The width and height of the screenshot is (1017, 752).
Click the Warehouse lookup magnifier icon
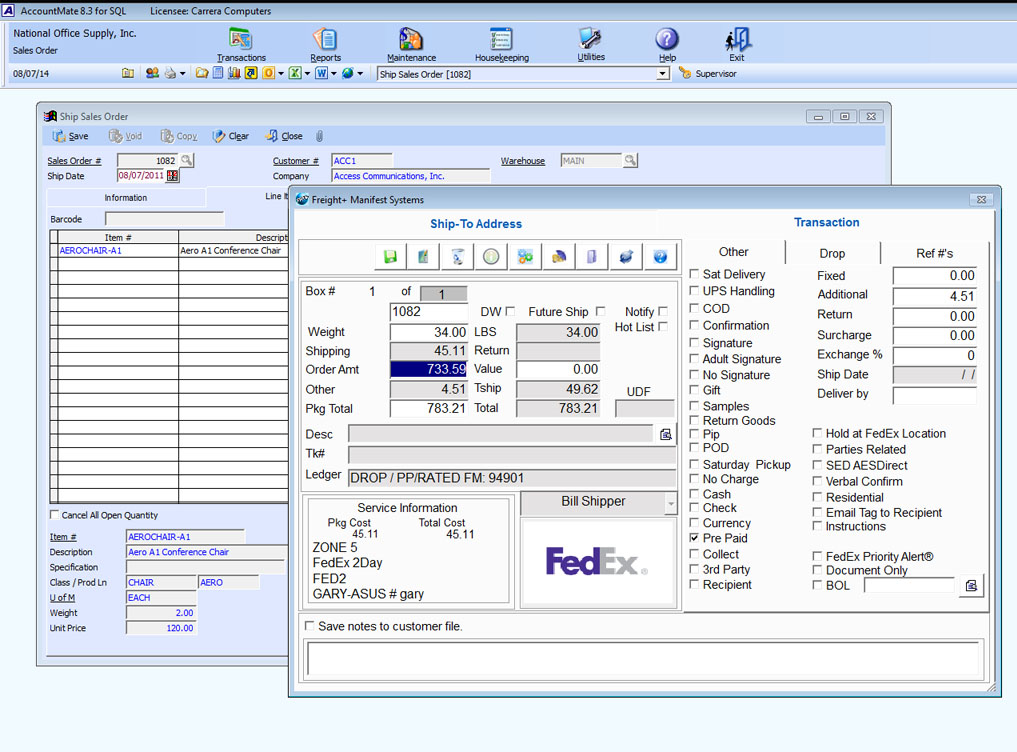[630, 160]
